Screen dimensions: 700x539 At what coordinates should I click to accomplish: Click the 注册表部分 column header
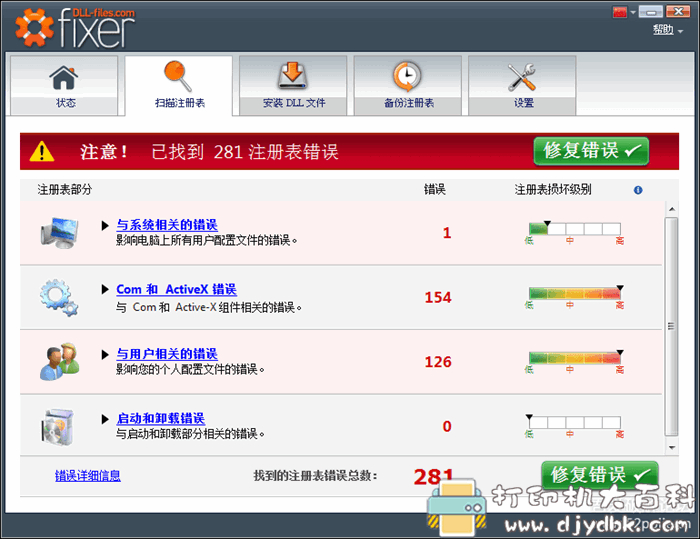(x=64, y=189)
